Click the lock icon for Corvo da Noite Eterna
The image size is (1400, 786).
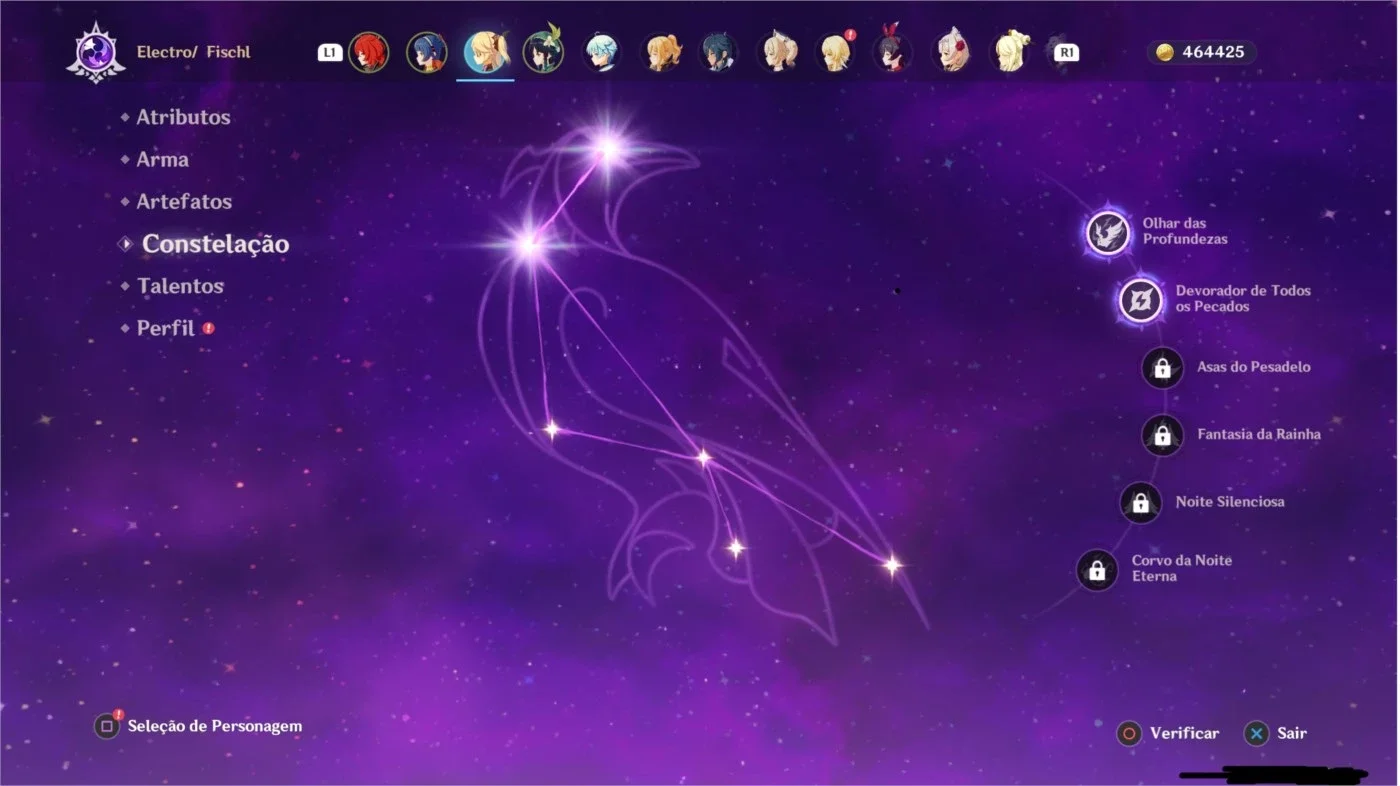click(x=1097, y=570)
